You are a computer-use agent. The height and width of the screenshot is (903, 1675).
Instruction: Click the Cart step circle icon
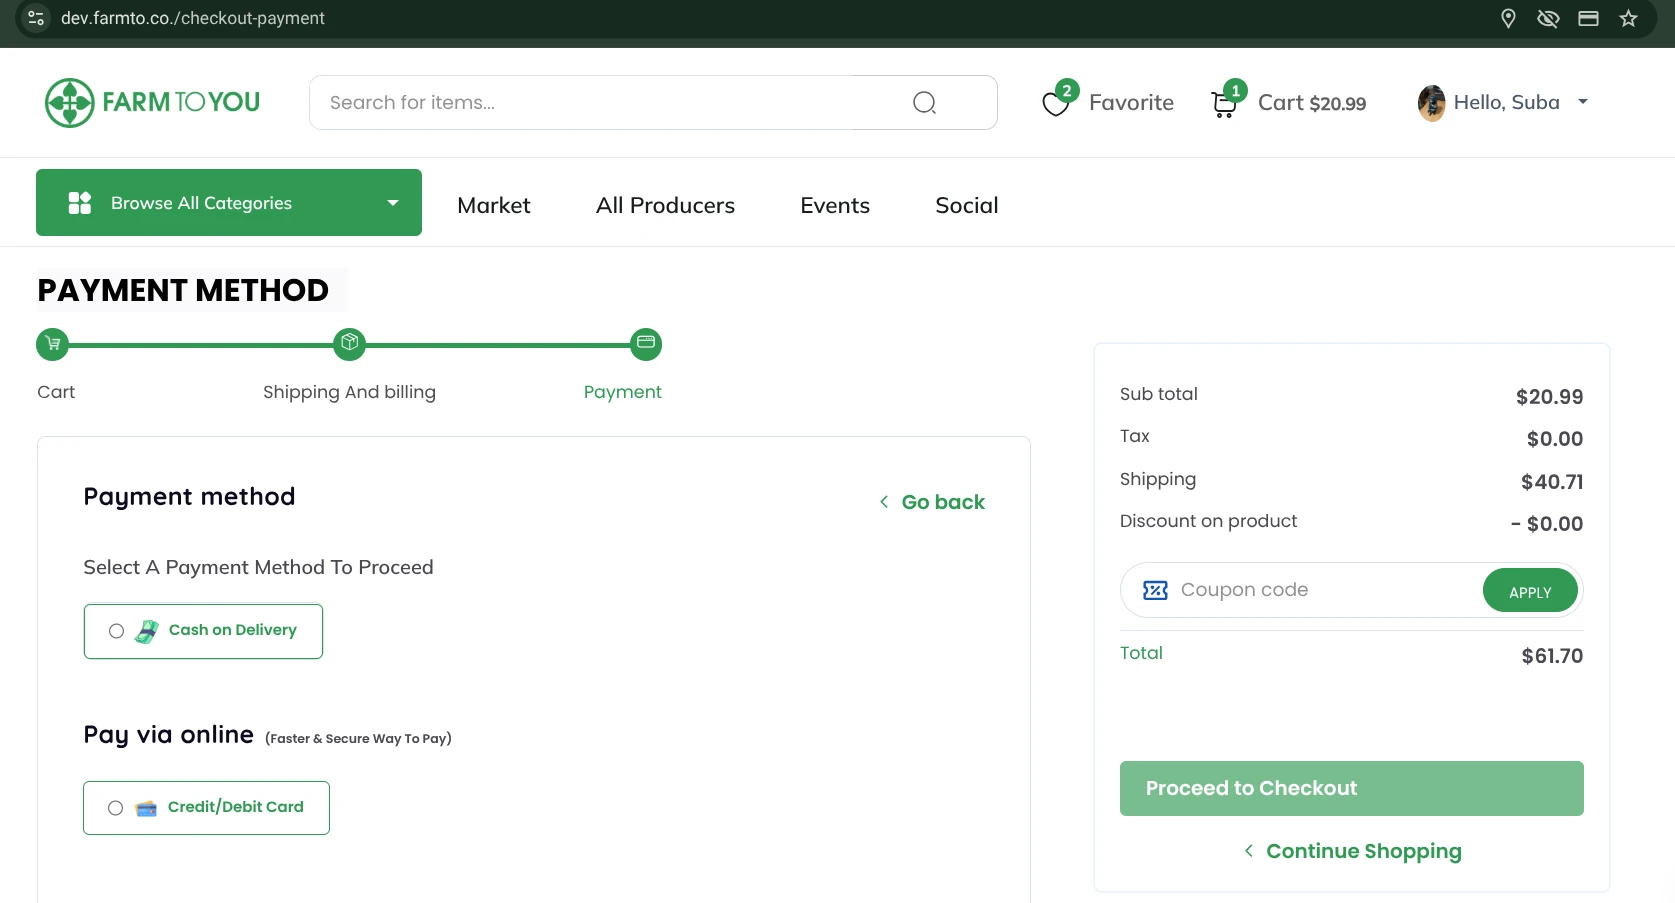[x=53, y=344]
